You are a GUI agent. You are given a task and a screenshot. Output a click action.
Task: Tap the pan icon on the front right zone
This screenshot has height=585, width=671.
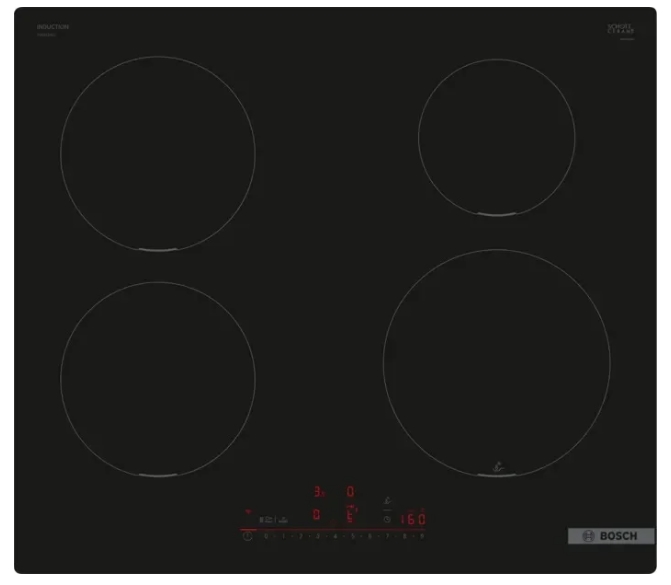coord(497,465)
